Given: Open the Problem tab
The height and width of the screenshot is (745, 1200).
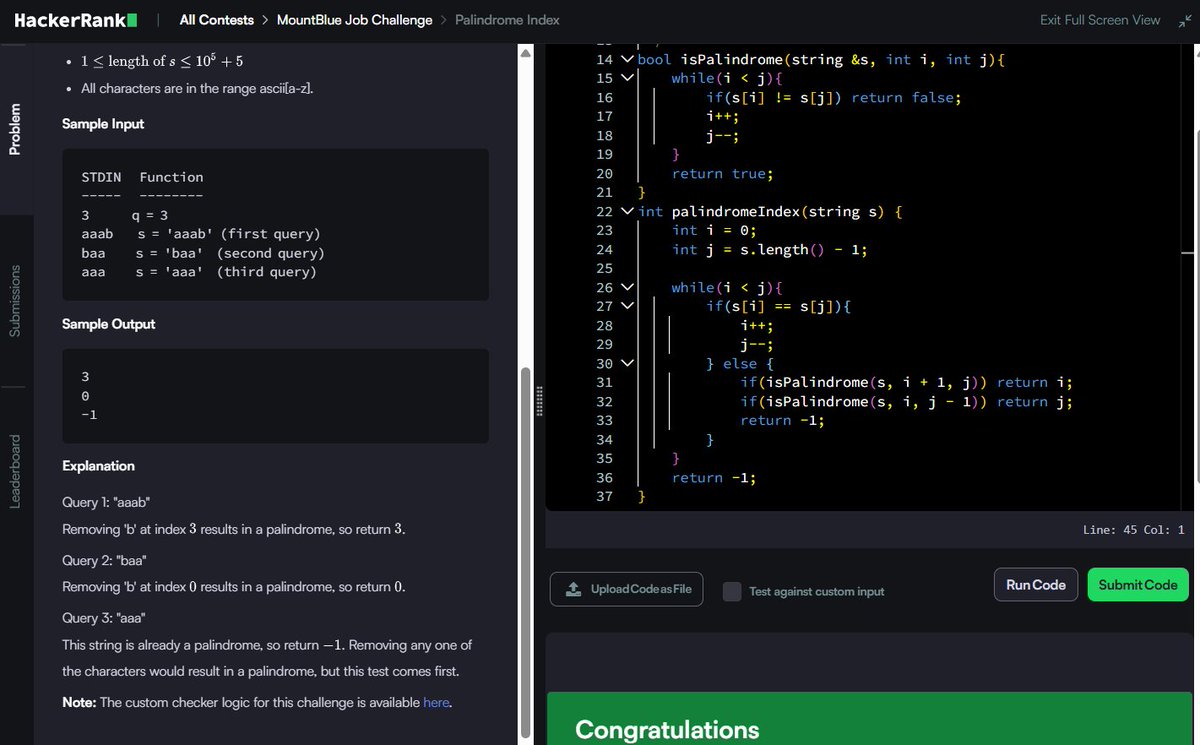Looking at the screenshot, I should (x=15, y=129).
